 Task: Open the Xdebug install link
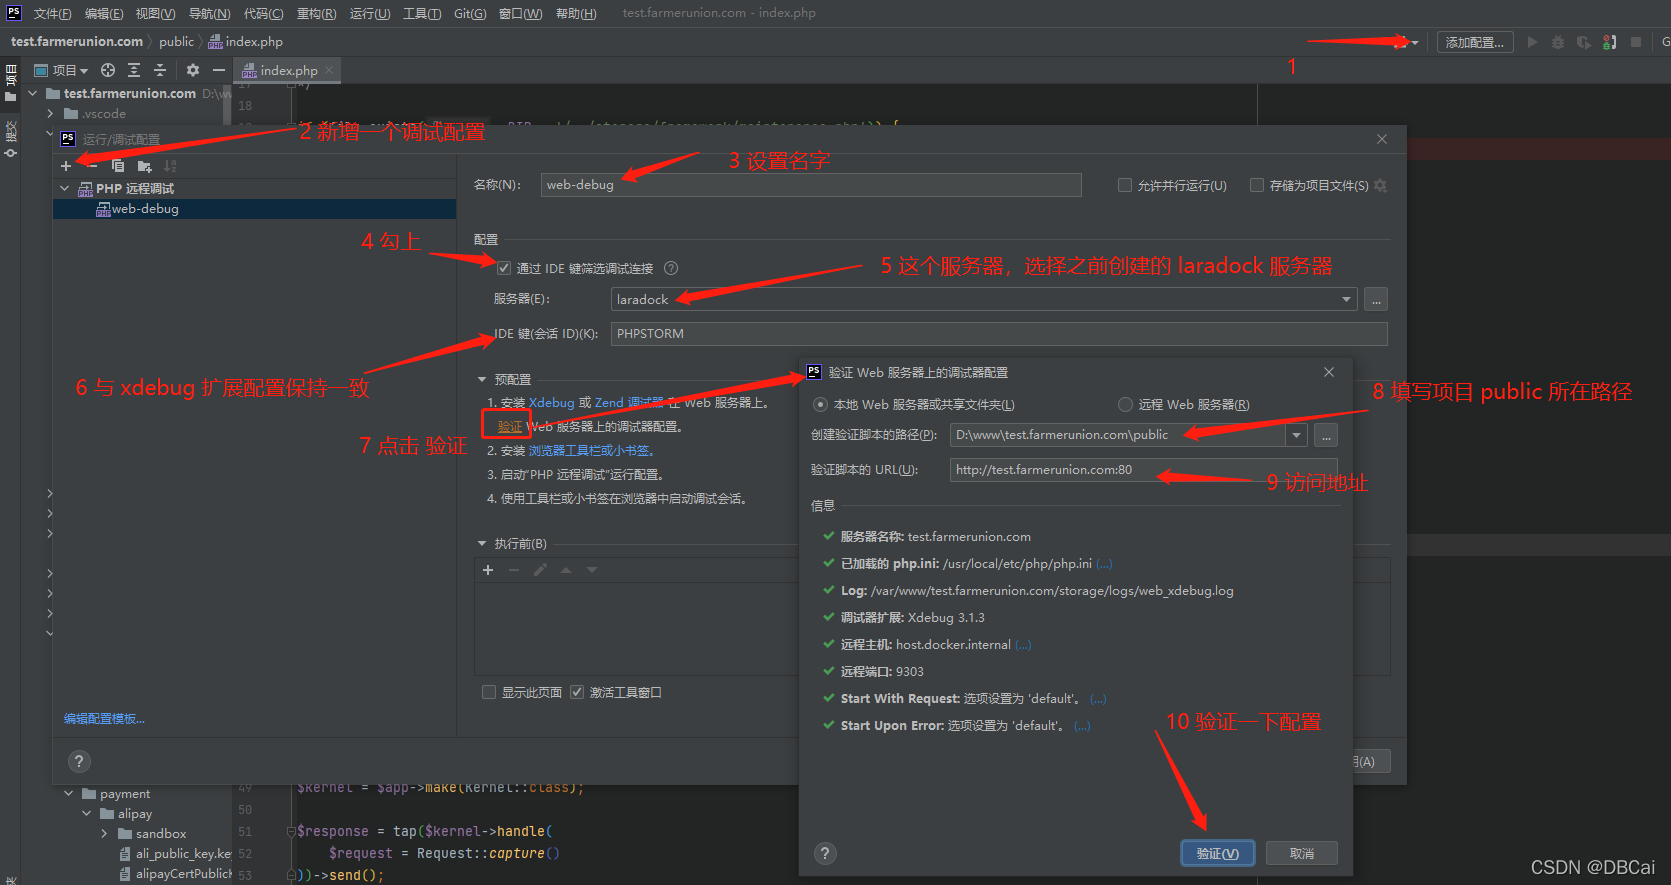click(x=552, y=402)
